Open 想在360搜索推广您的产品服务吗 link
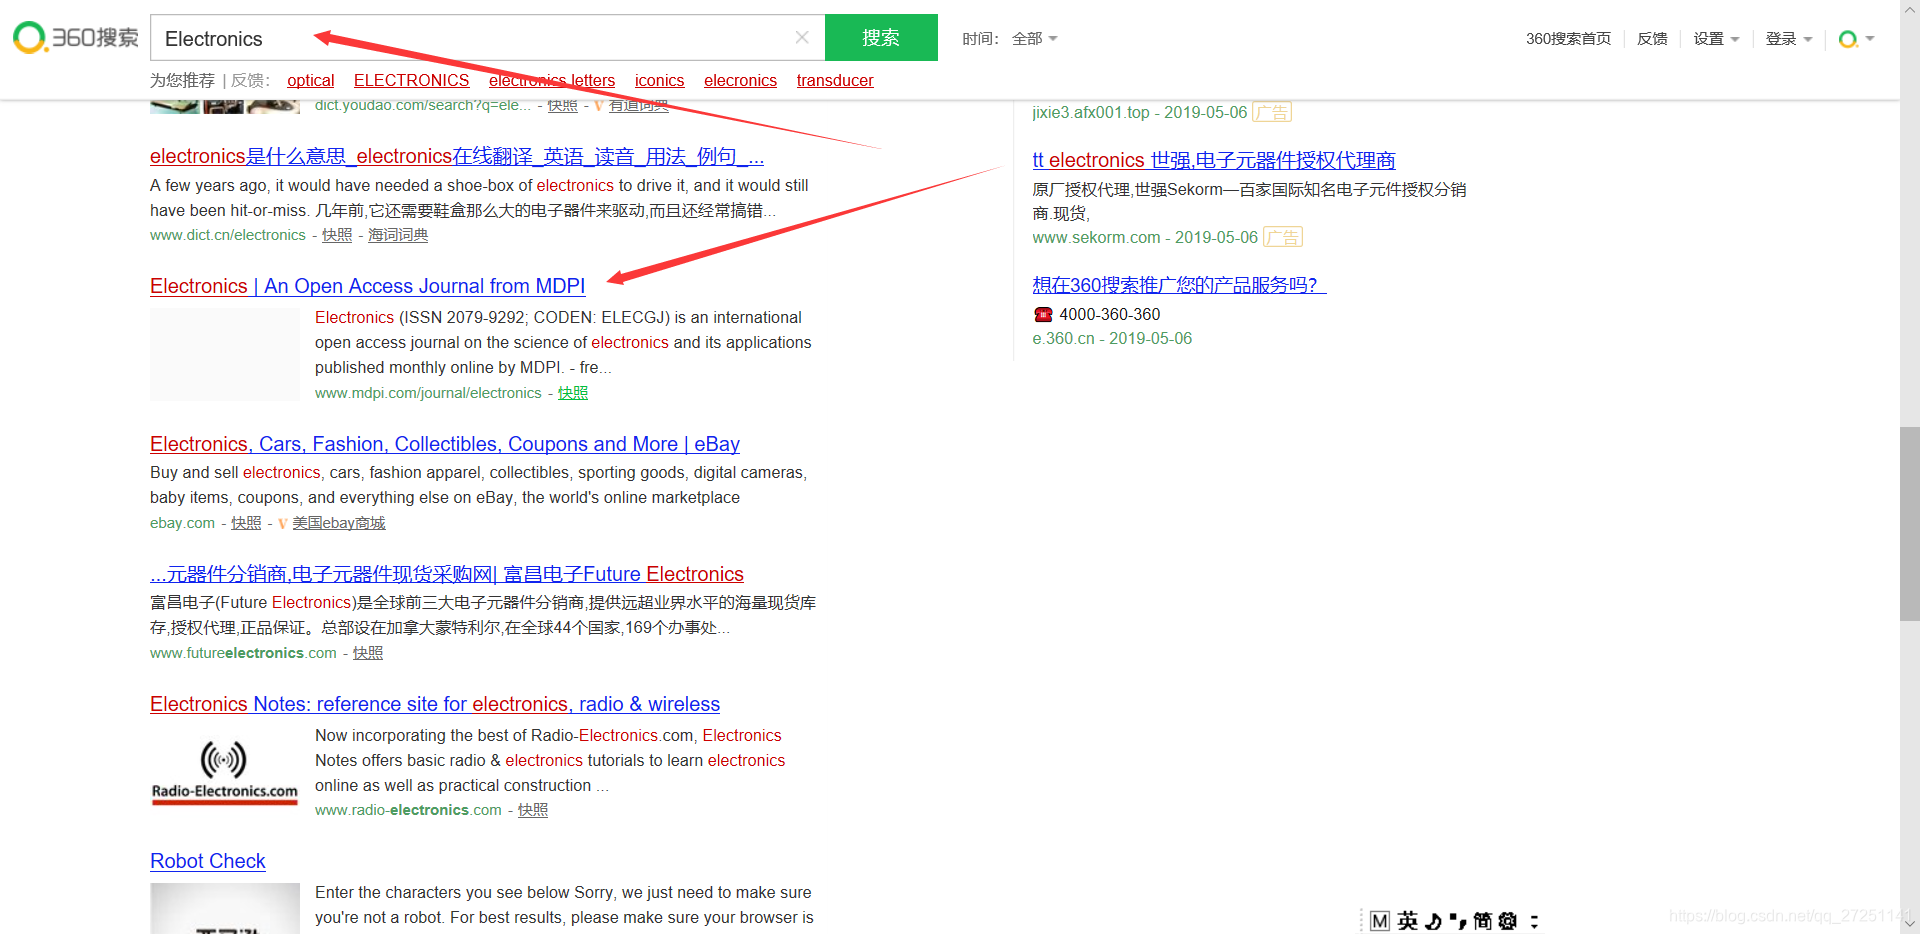This screenshot has height=934, width=1920. tap(1179, 285)
